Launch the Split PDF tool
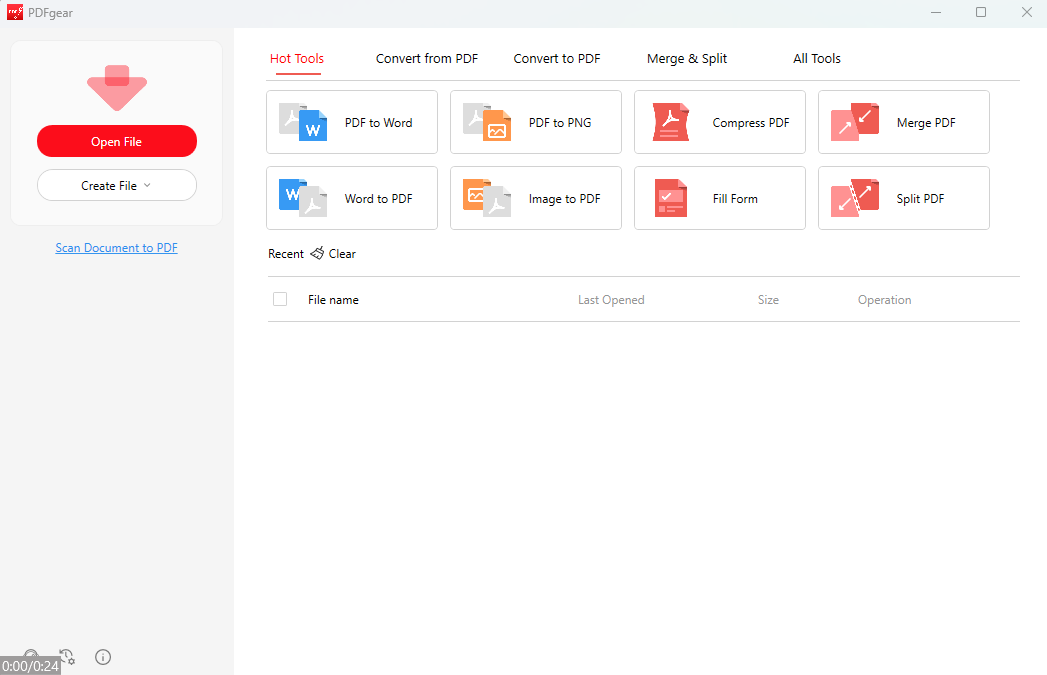This screenshot has height=675, width=1047. pyautogui.click(x=903, y=198)
